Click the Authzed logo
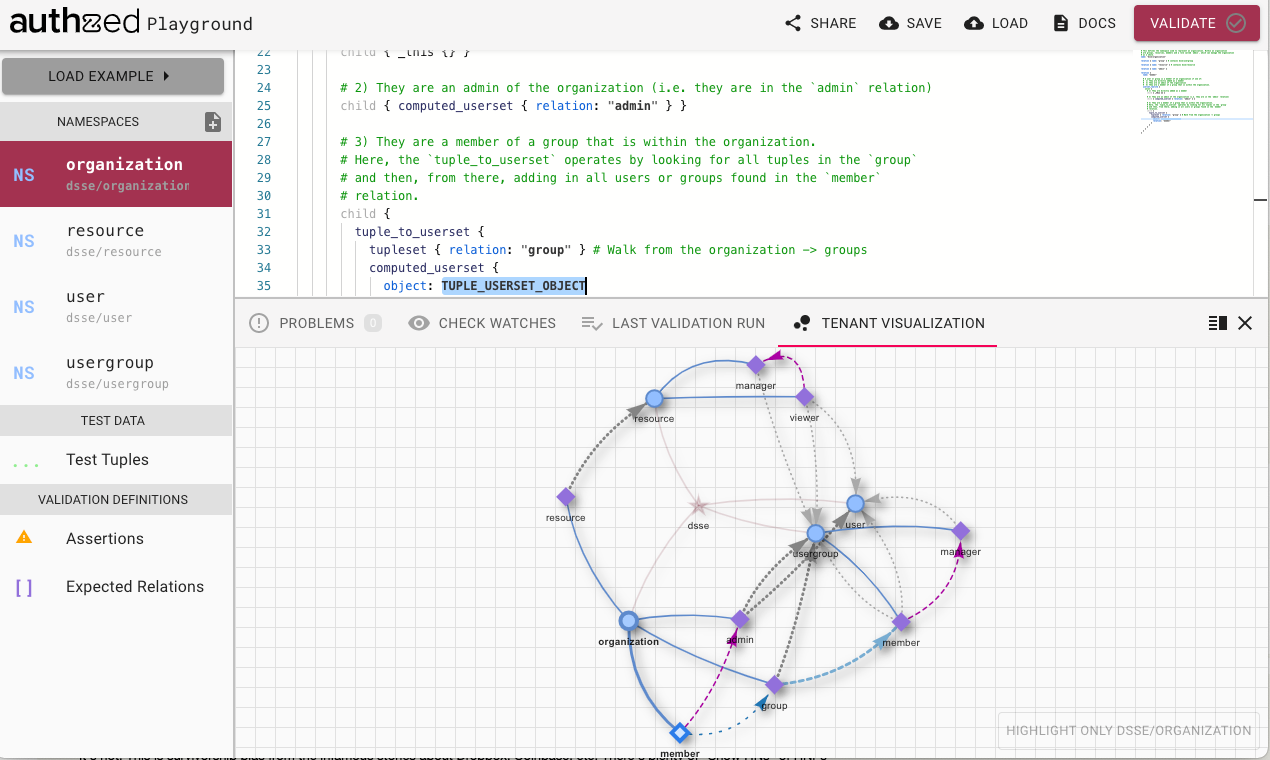 (74, 21)
